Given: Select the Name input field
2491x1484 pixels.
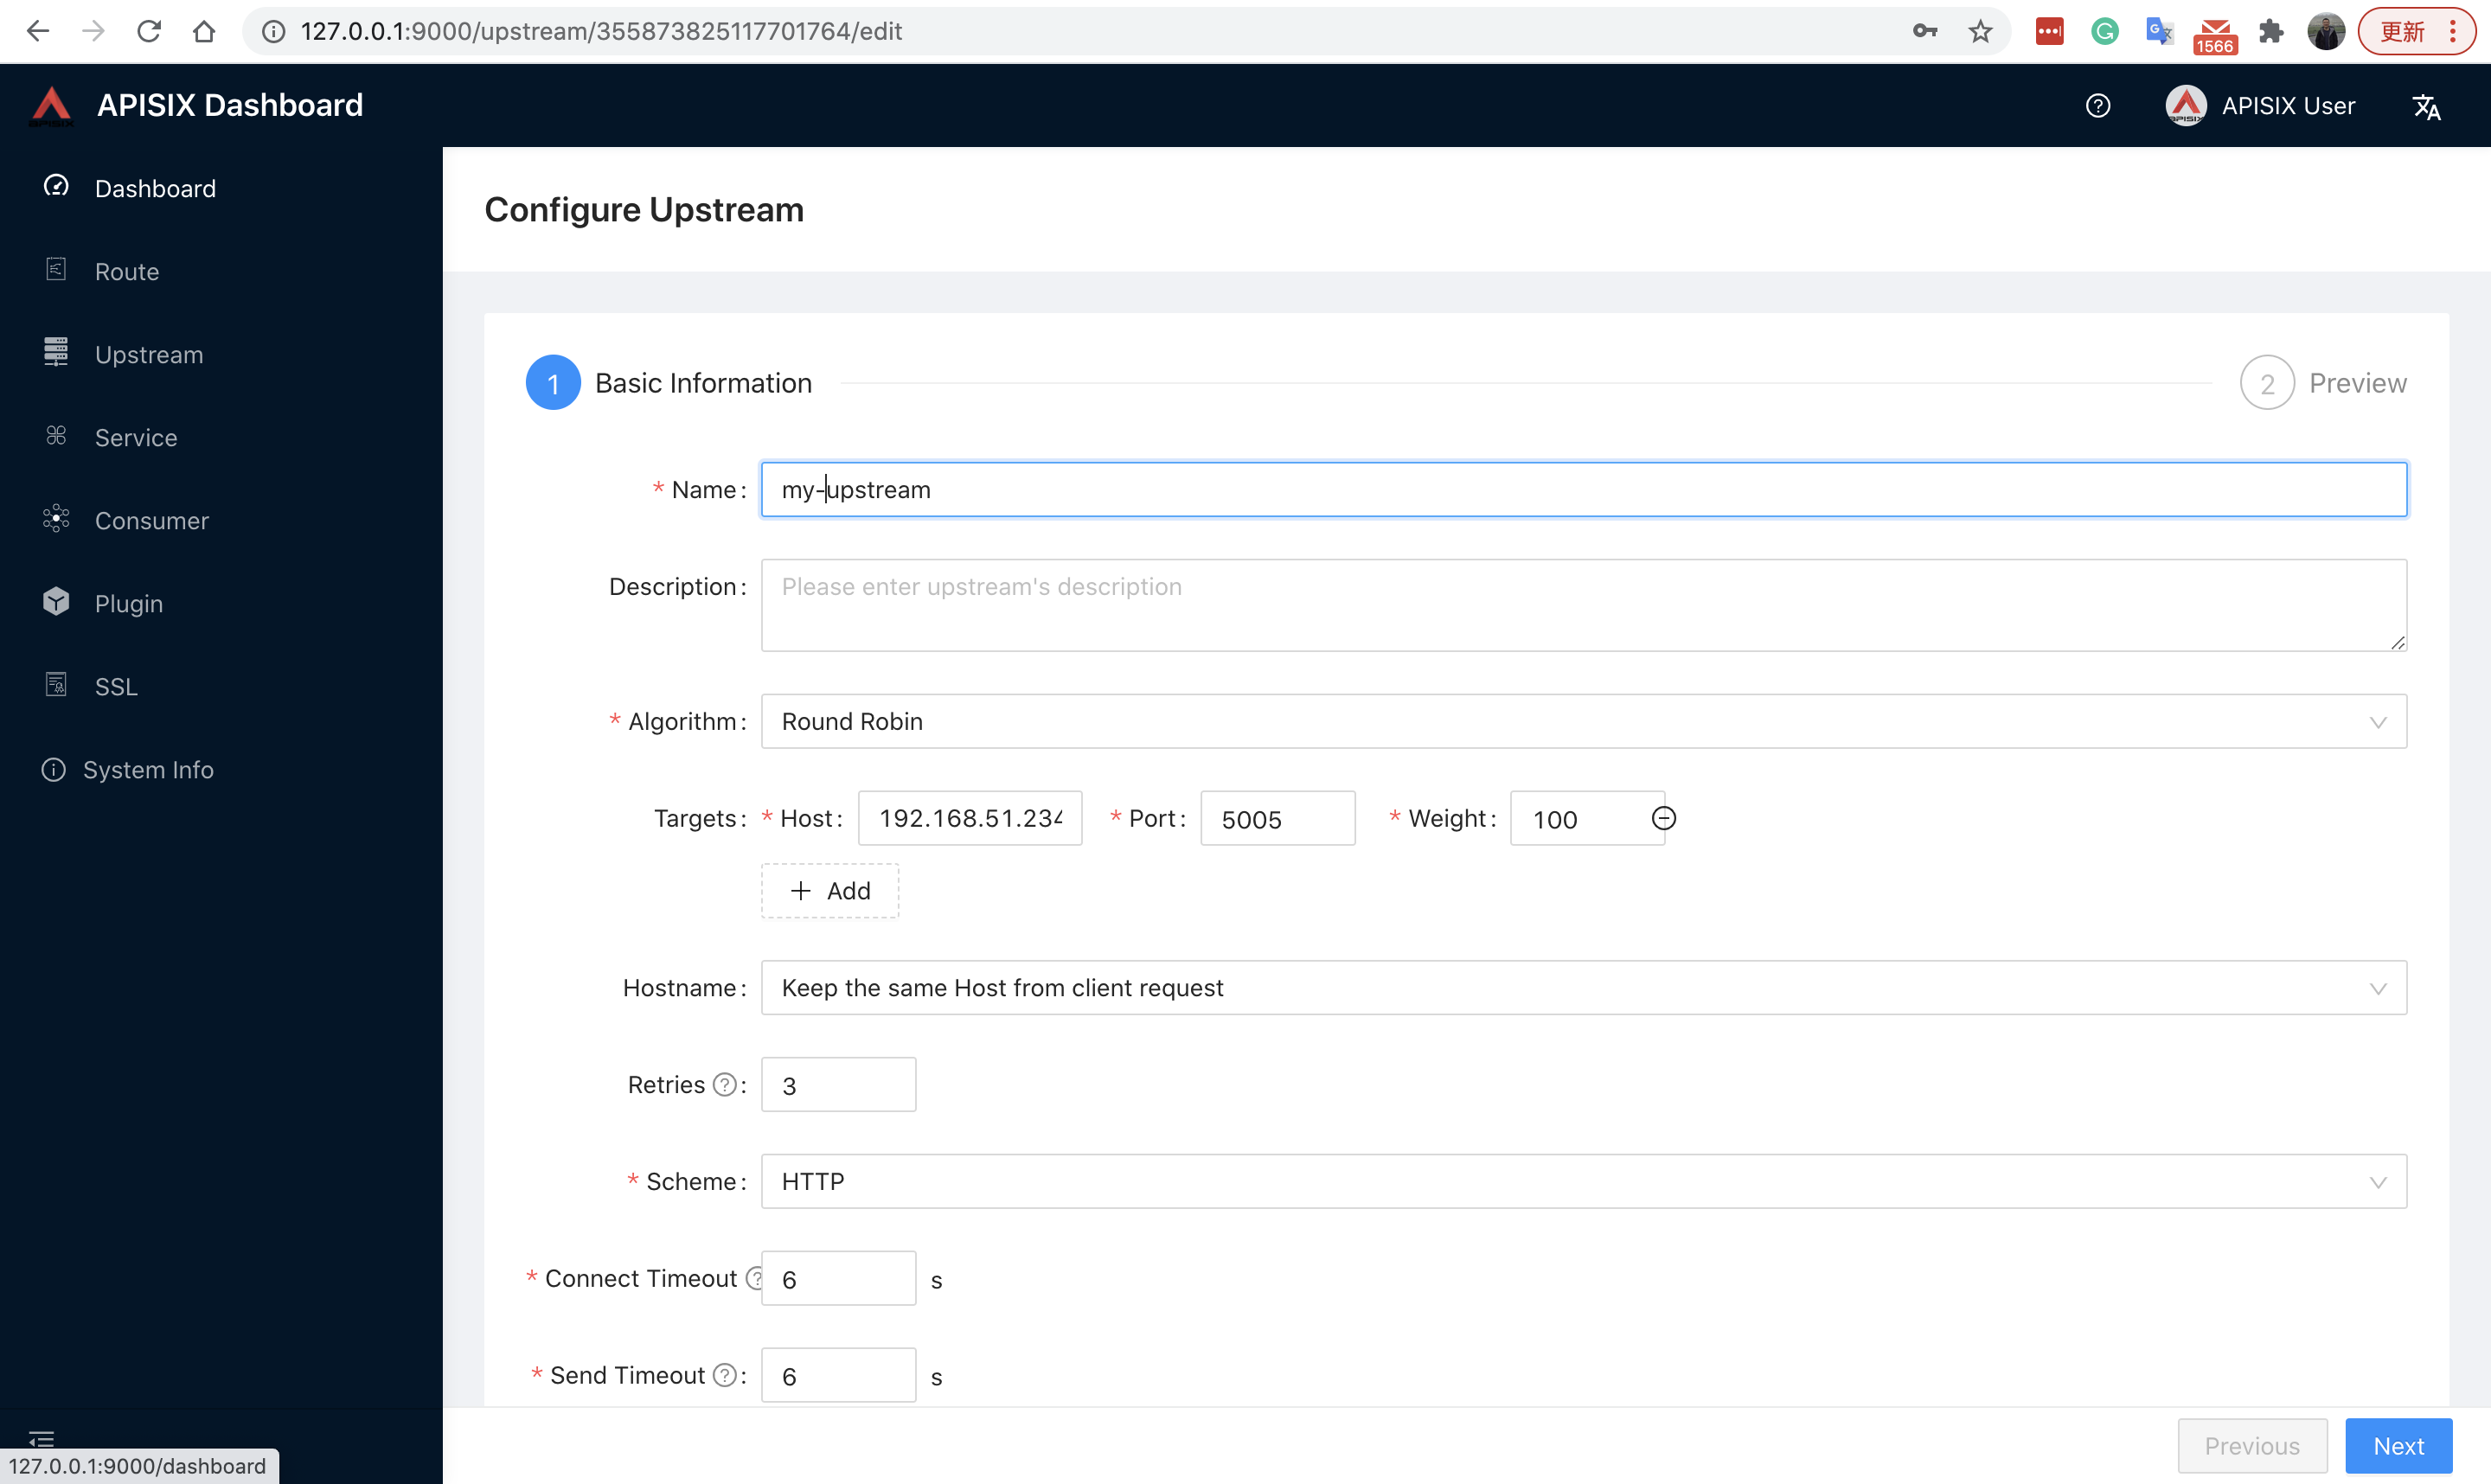Looking at the screenshot, I should click(x=1585, y=489).
